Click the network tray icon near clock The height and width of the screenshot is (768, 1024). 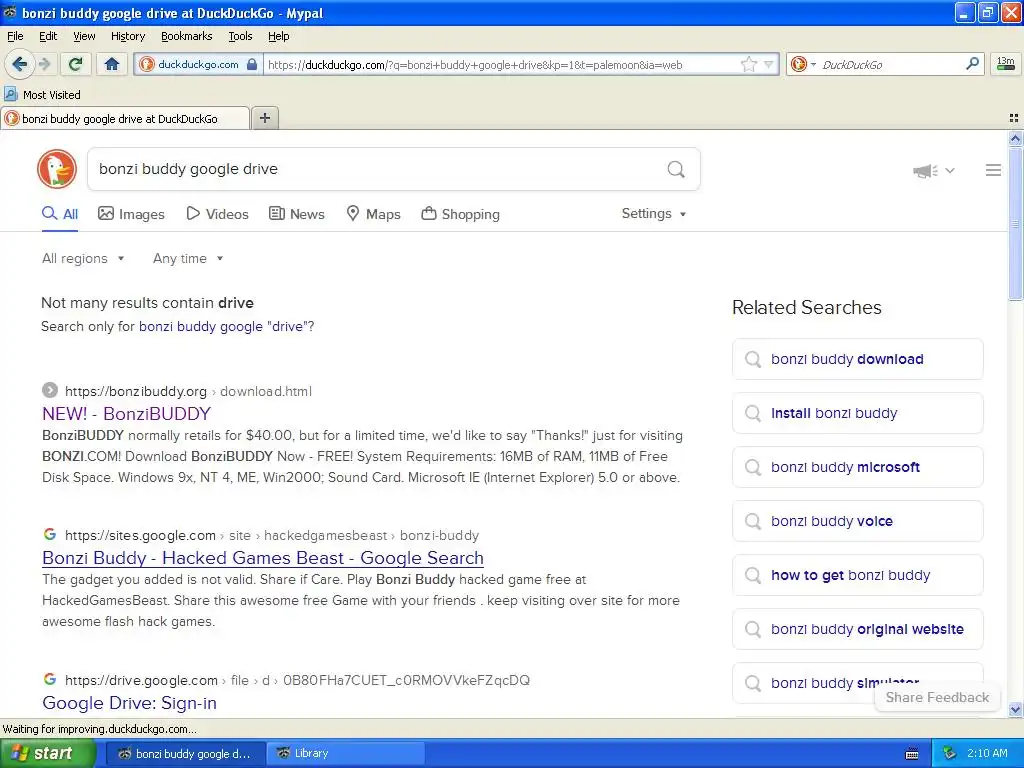point(950,753)
